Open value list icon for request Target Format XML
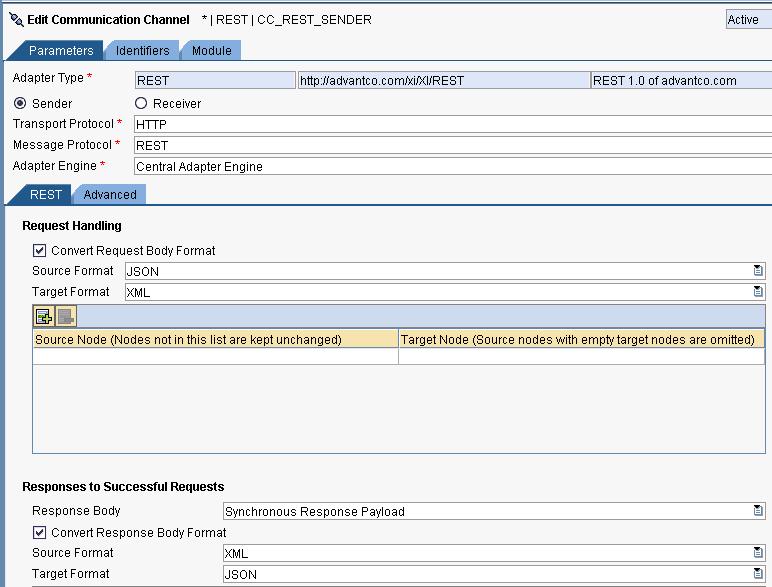This screenshot has width=772, height=587. click(x=758, y=292)
